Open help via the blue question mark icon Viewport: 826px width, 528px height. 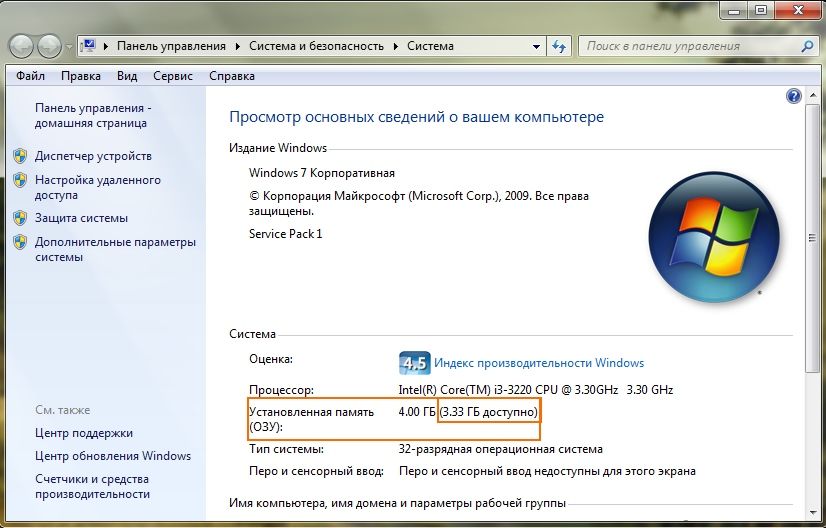click(794, 96)
